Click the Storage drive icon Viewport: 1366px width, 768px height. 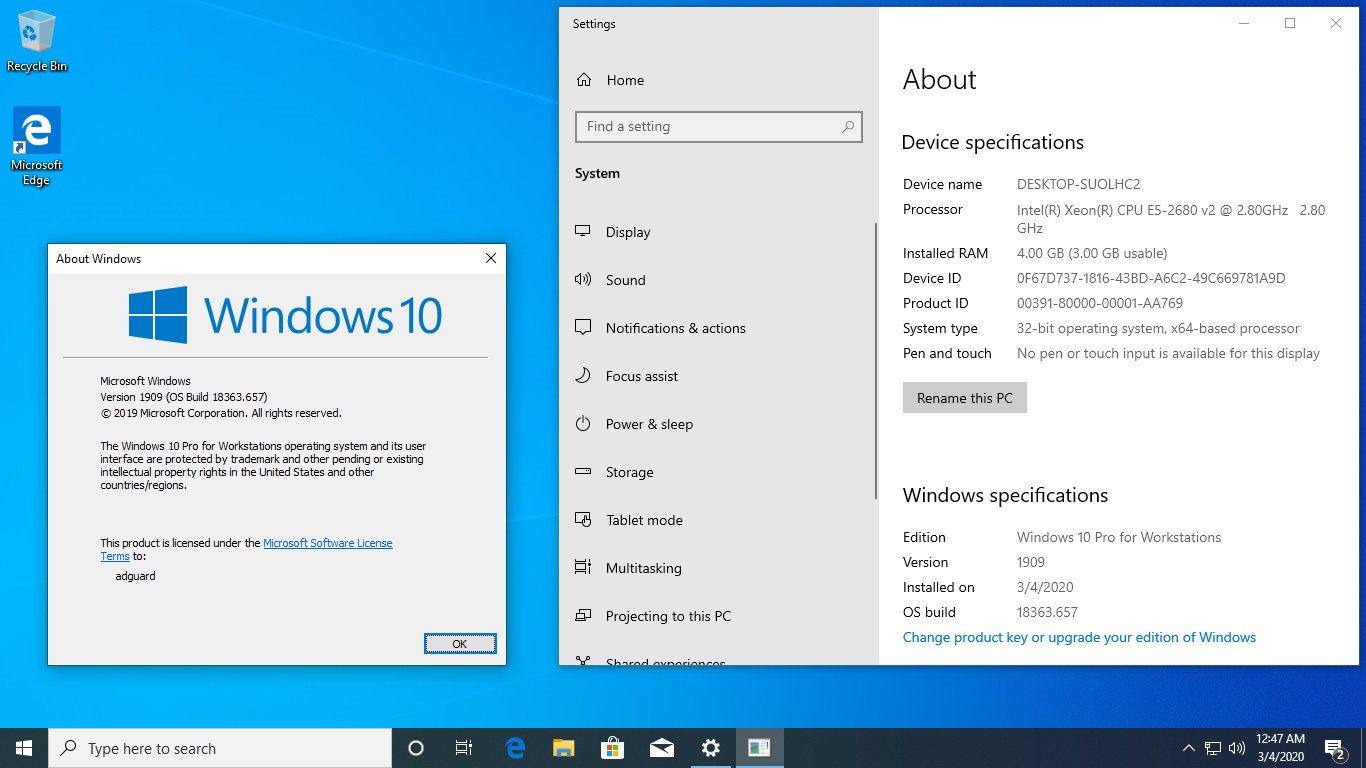(x=583, y=472)
